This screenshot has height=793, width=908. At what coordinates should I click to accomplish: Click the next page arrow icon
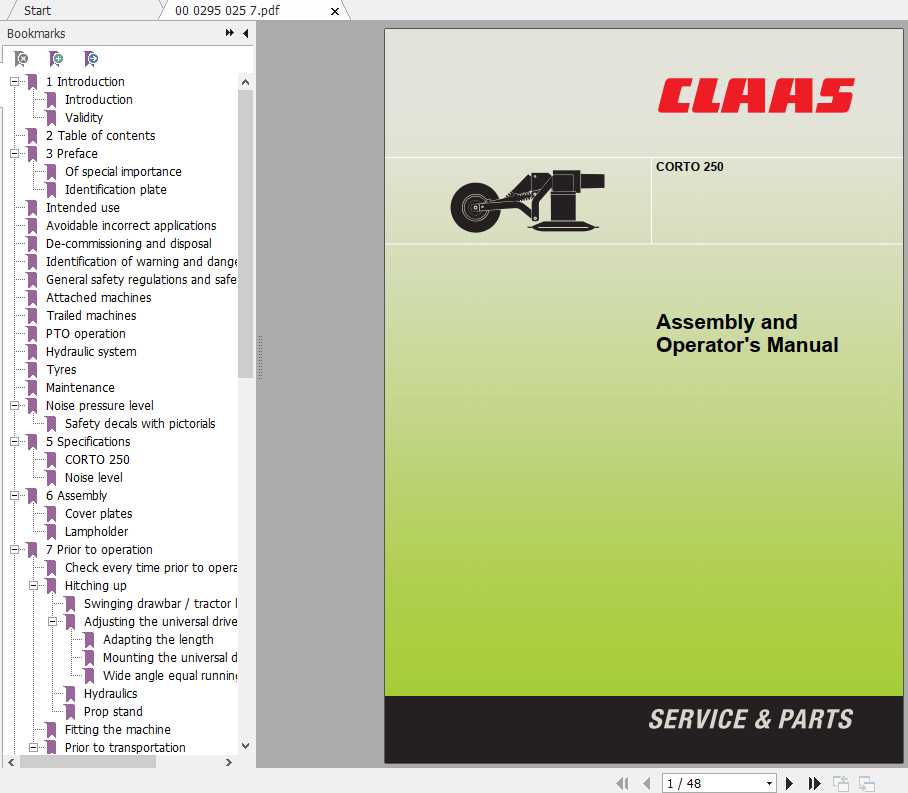click(789, 783)
